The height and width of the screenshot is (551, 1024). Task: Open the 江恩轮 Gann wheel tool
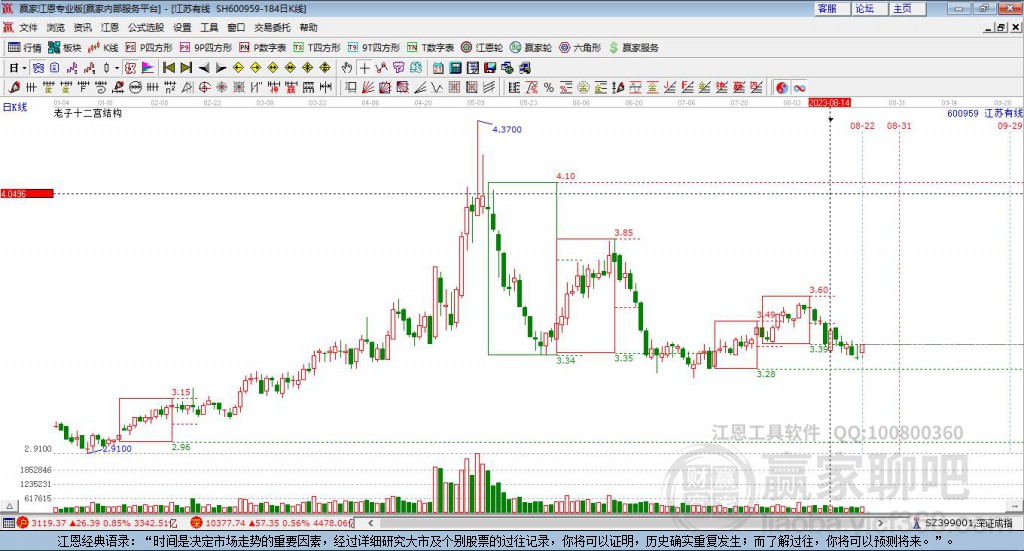(482, 48)
